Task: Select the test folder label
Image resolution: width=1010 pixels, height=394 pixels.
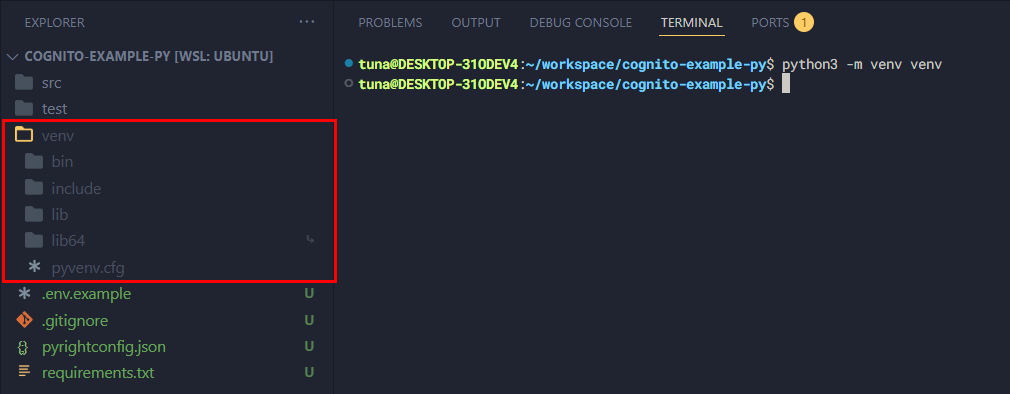Action: pos(55,109)
